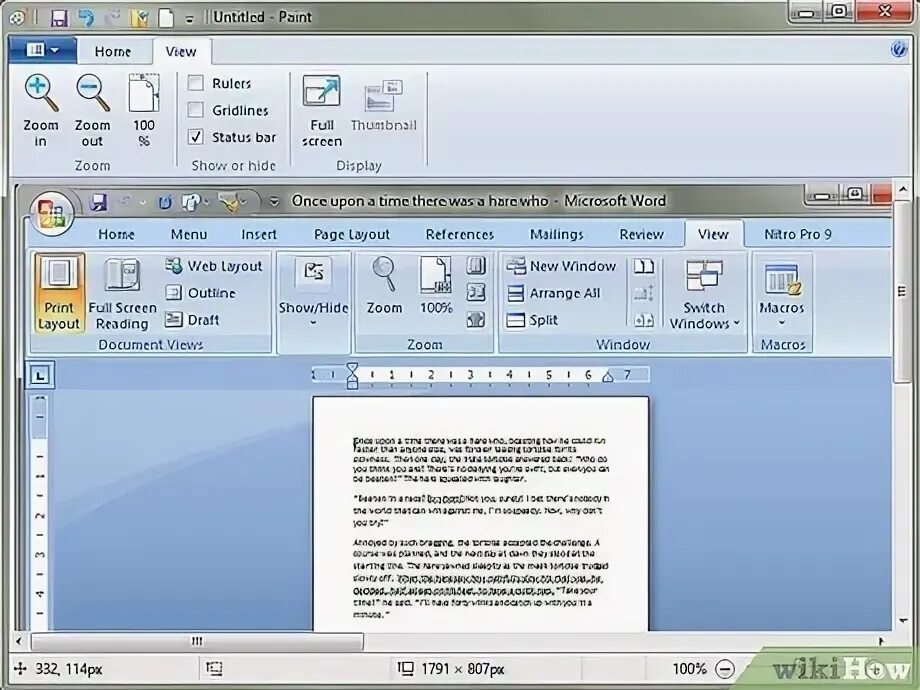Viewport: 920px width, 690px height.
Task: Select Web Layout view
Action: click(214, 266)
